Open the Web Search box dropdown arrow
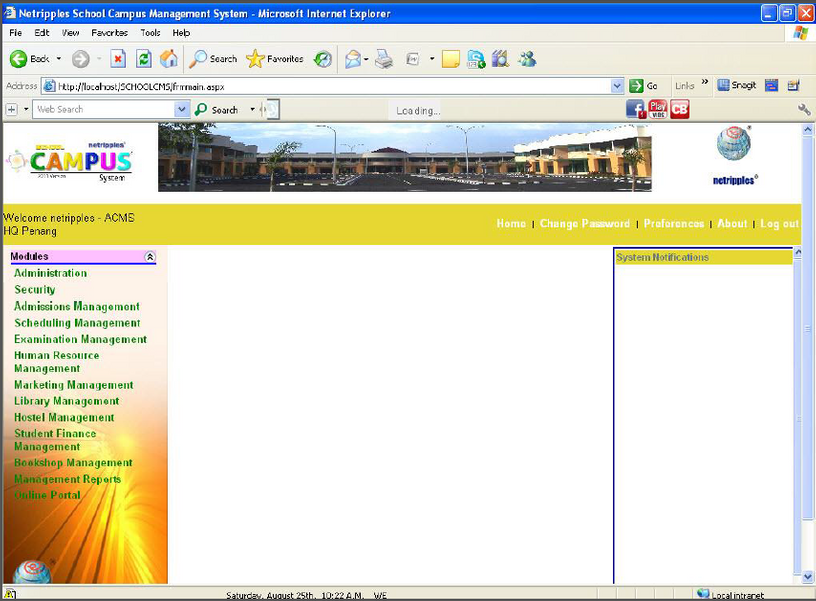The image size is (816, 601). pos(181,109)
